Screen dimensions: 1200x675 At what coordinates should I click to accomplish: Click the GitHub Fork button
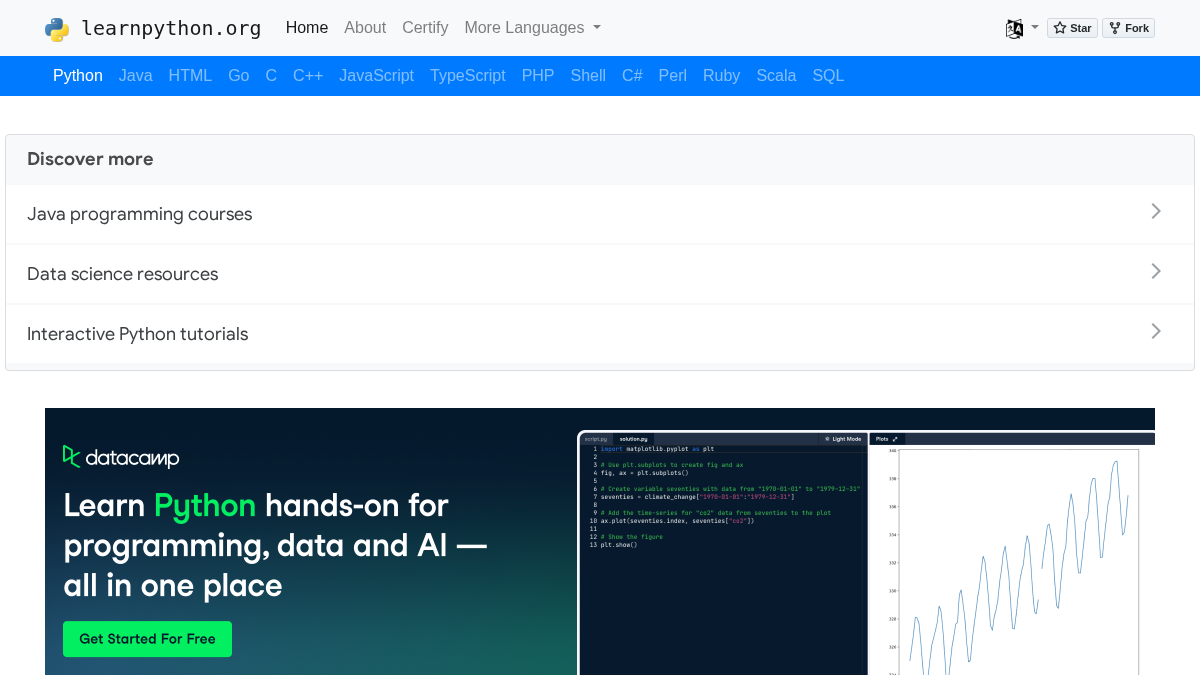(x=1128, y=28)
